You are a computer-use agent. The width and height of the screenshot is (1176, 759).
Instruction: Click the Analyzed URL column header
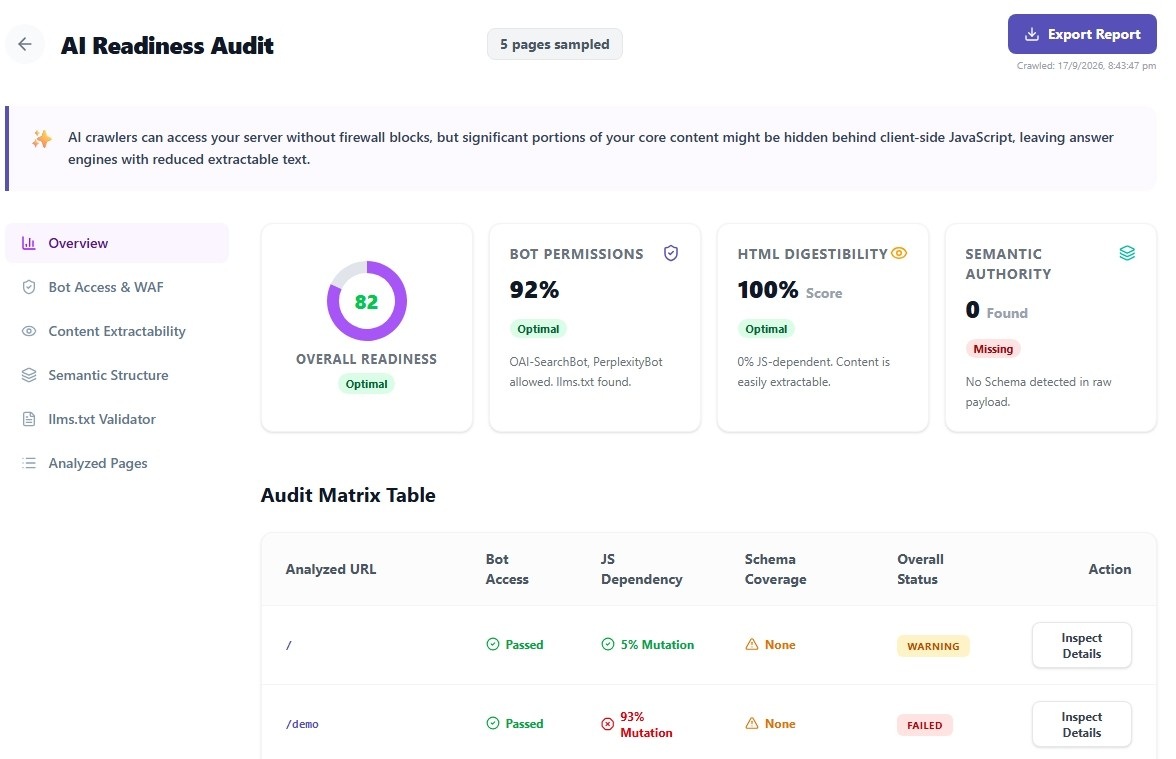[331, 569]
